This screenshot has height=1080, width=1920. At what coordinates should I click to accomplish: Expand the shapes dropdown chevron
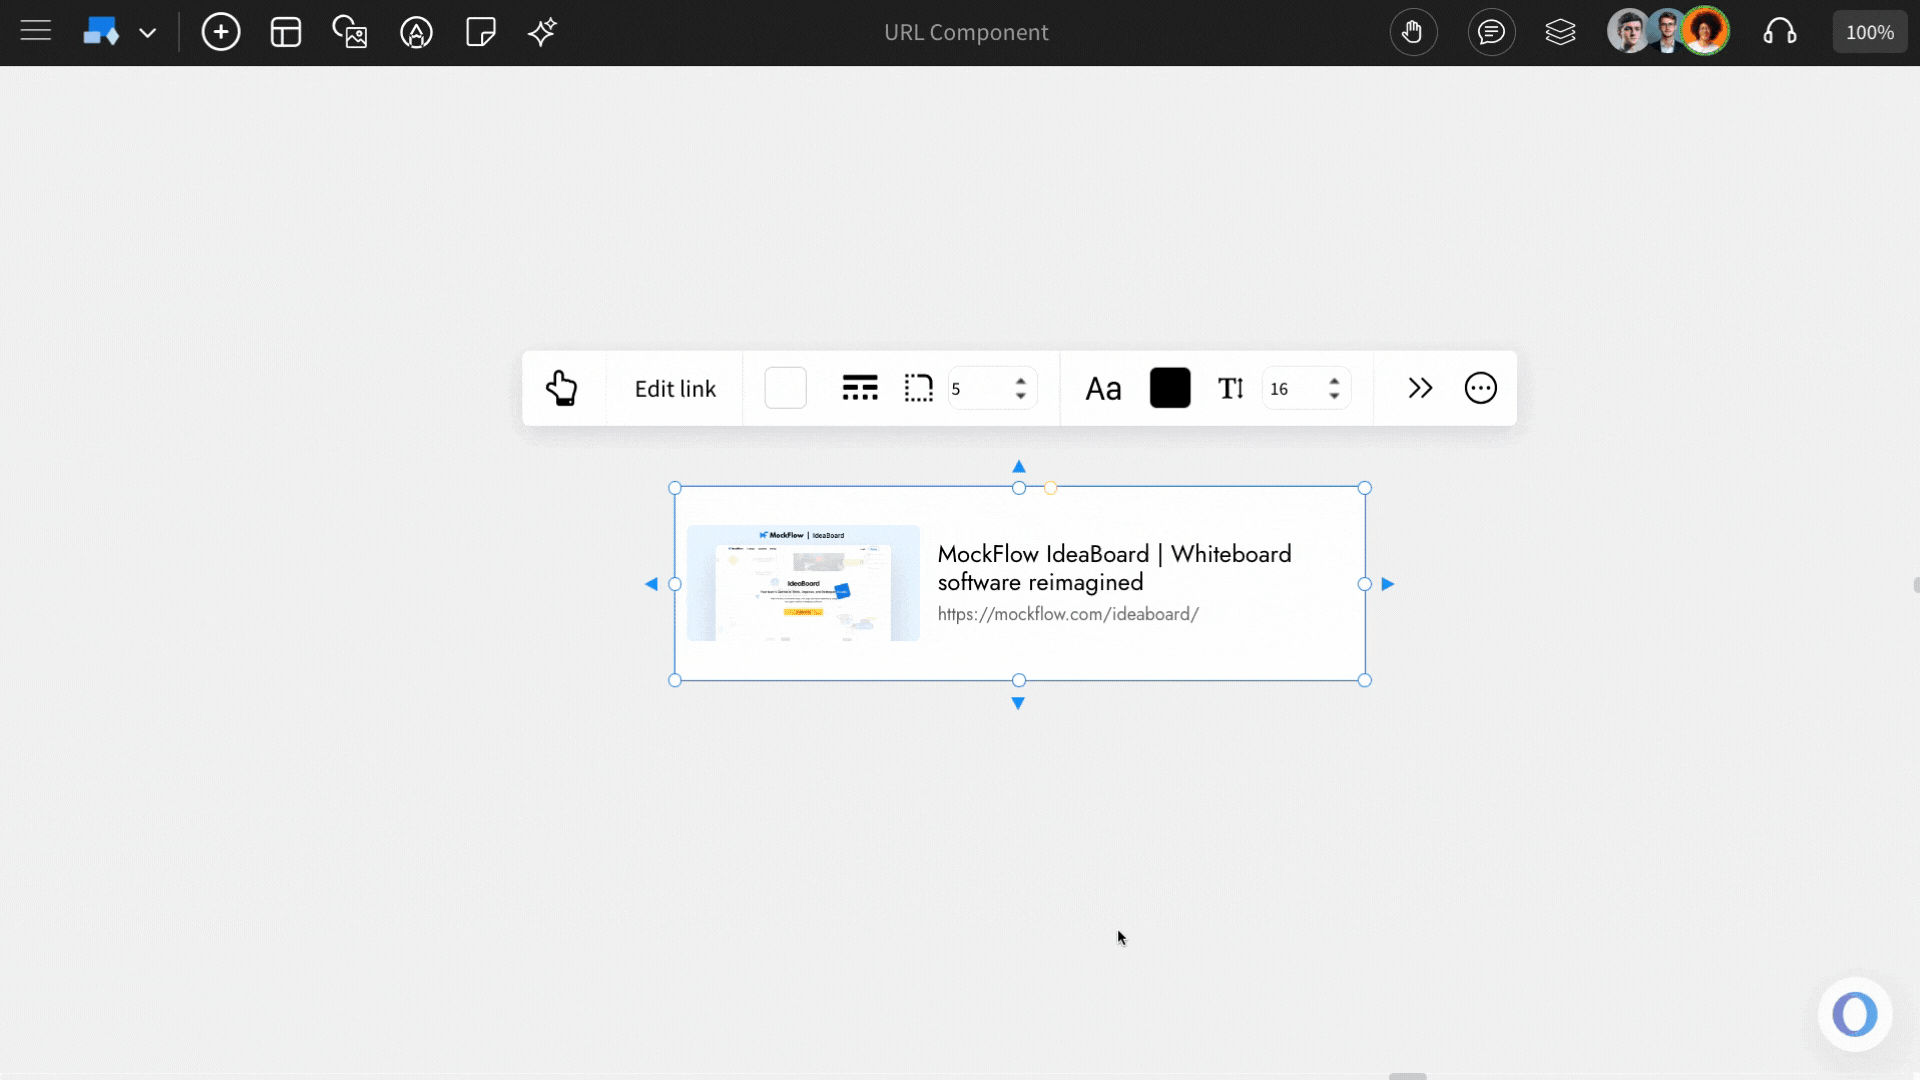148,33
